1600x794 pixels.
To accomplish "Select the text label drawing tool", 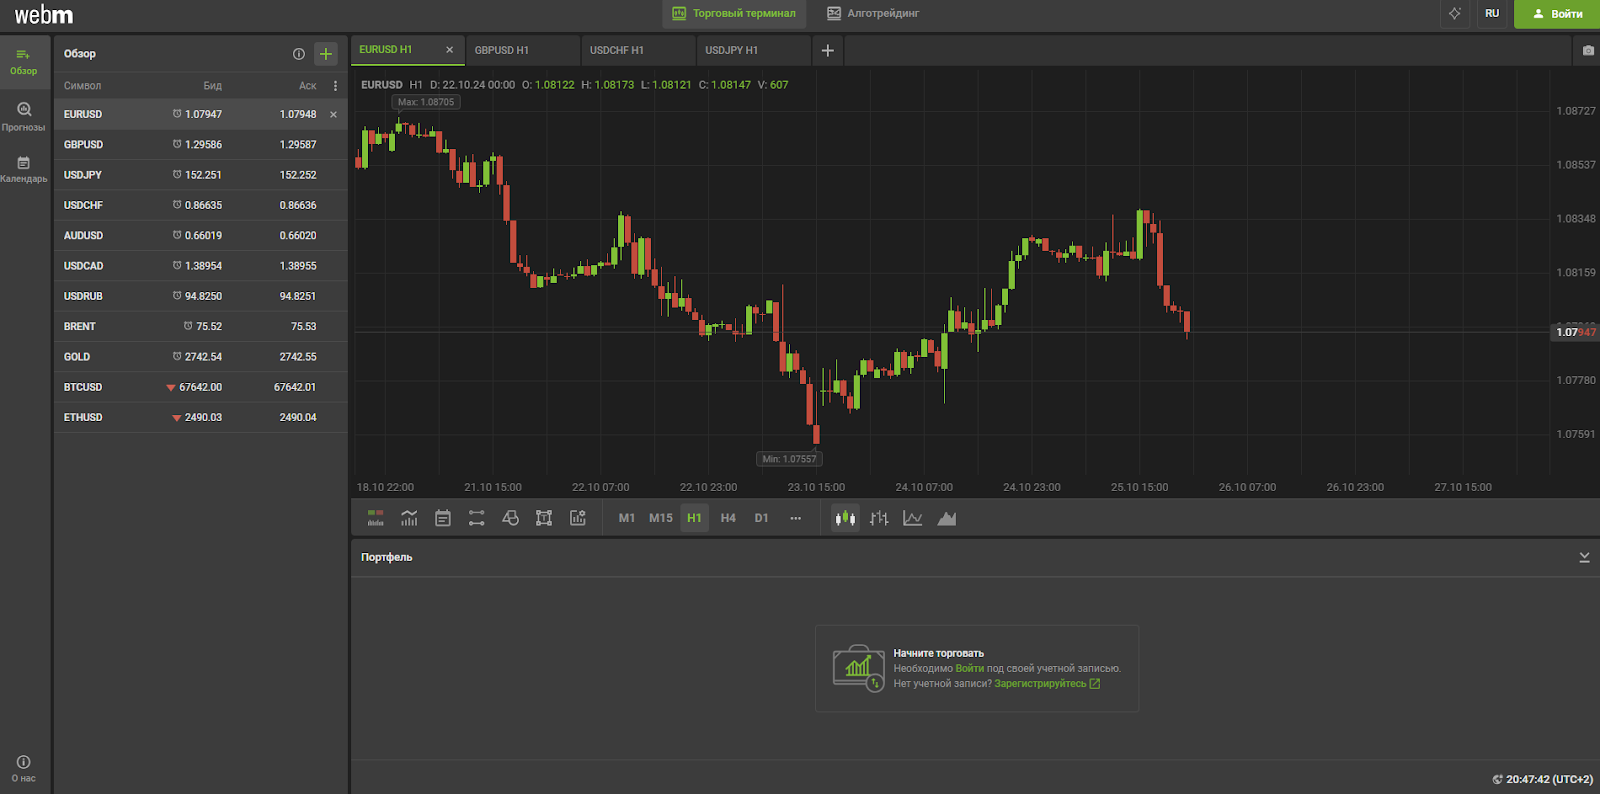I will click(544, 518).
